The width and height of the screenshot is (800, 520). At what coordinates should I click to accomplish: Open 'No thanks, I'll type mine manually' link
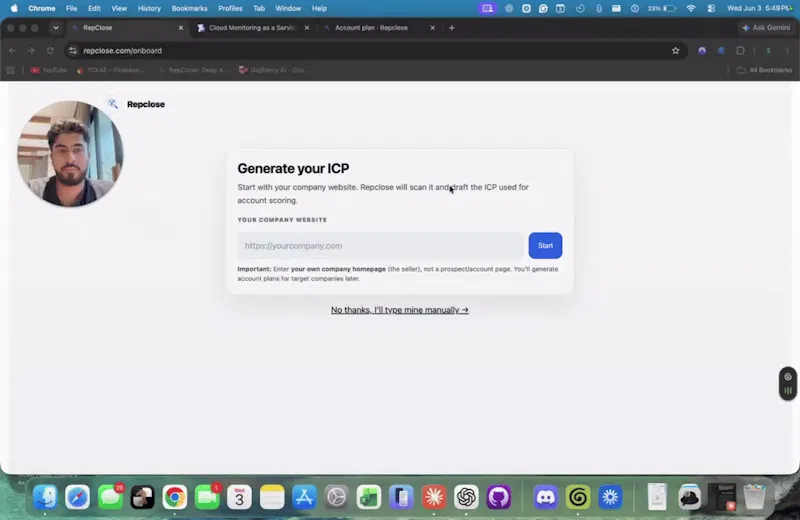(399, 310)
